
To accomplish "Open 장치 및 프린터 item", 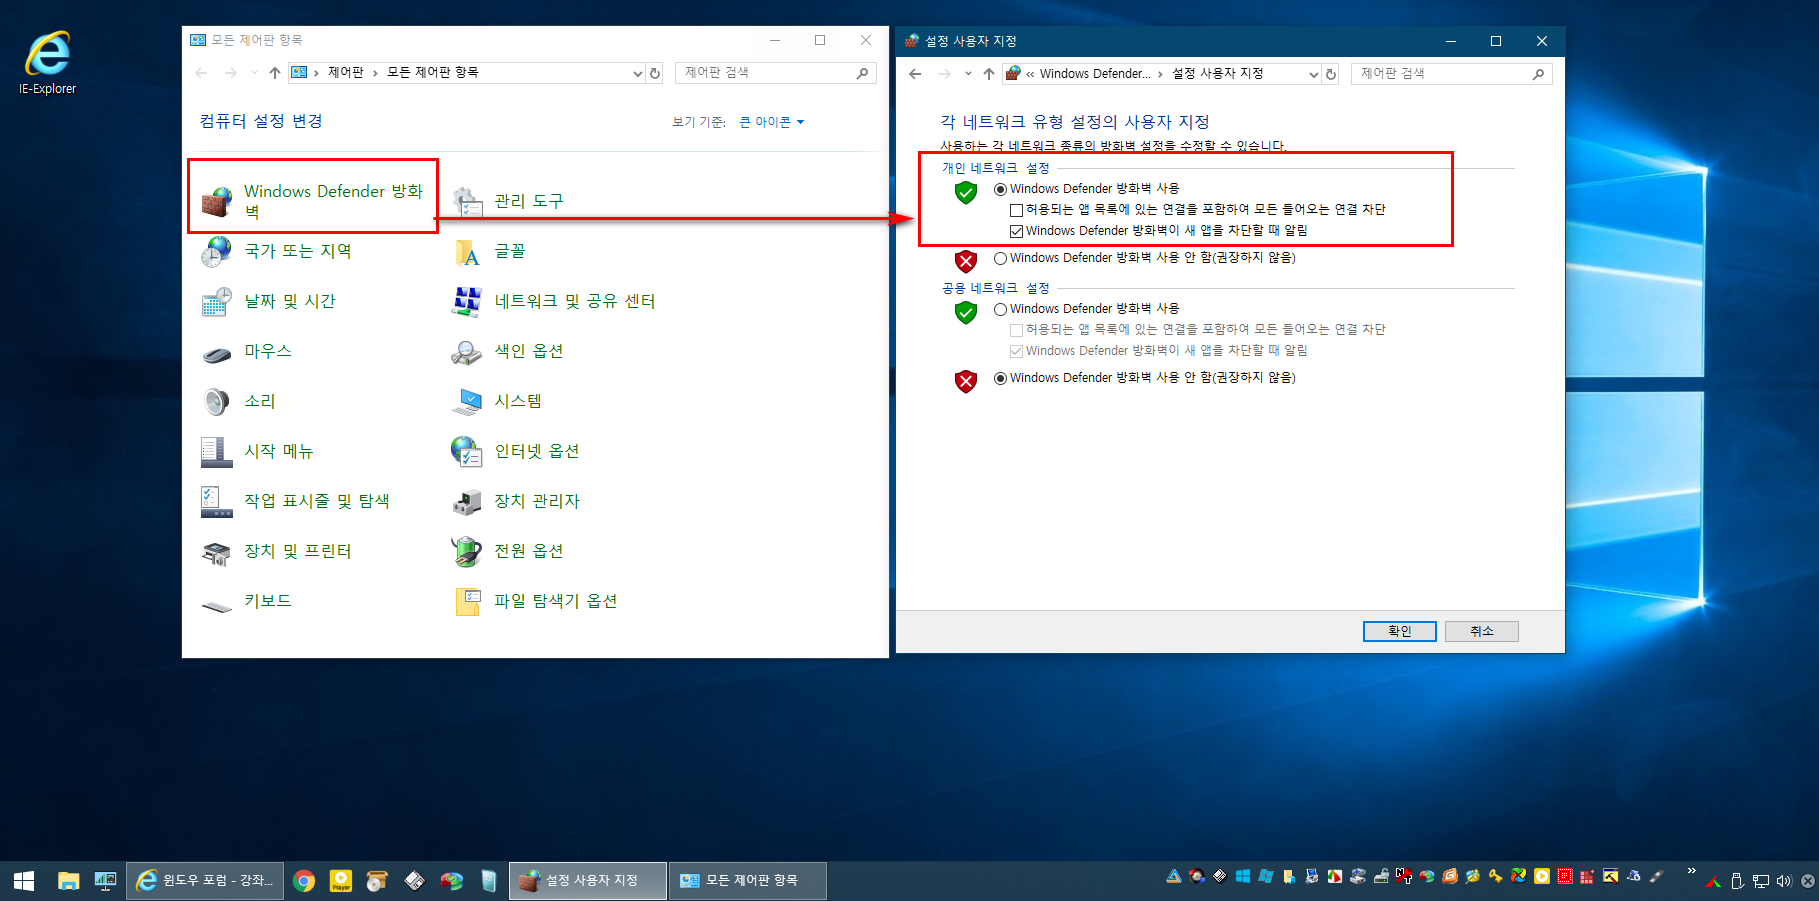I will click(276, 551).
